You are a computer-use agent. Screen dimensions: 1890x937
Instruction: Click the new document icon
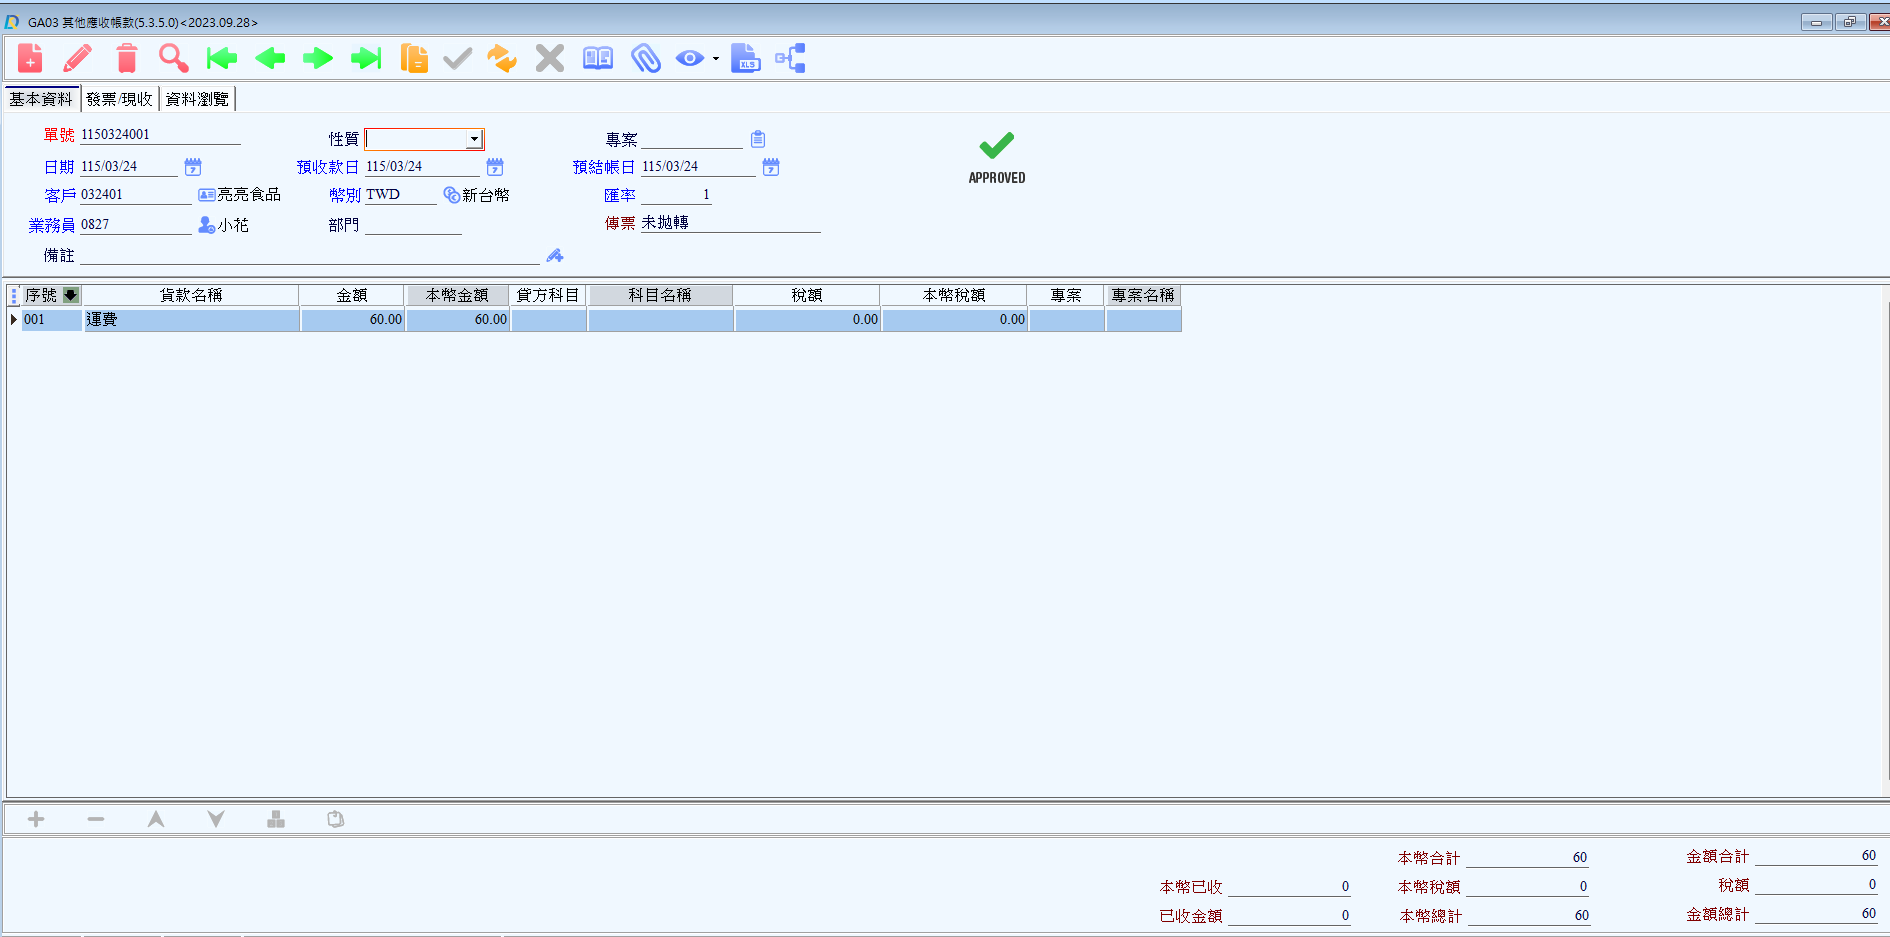(x=30, y=59)
